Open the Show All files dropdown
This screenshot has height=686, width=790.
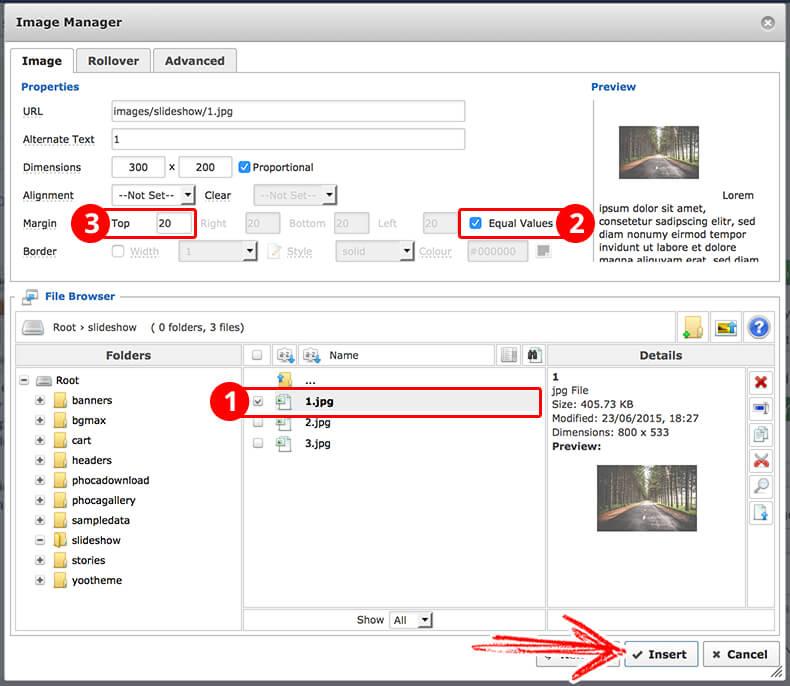pos(411,620)
